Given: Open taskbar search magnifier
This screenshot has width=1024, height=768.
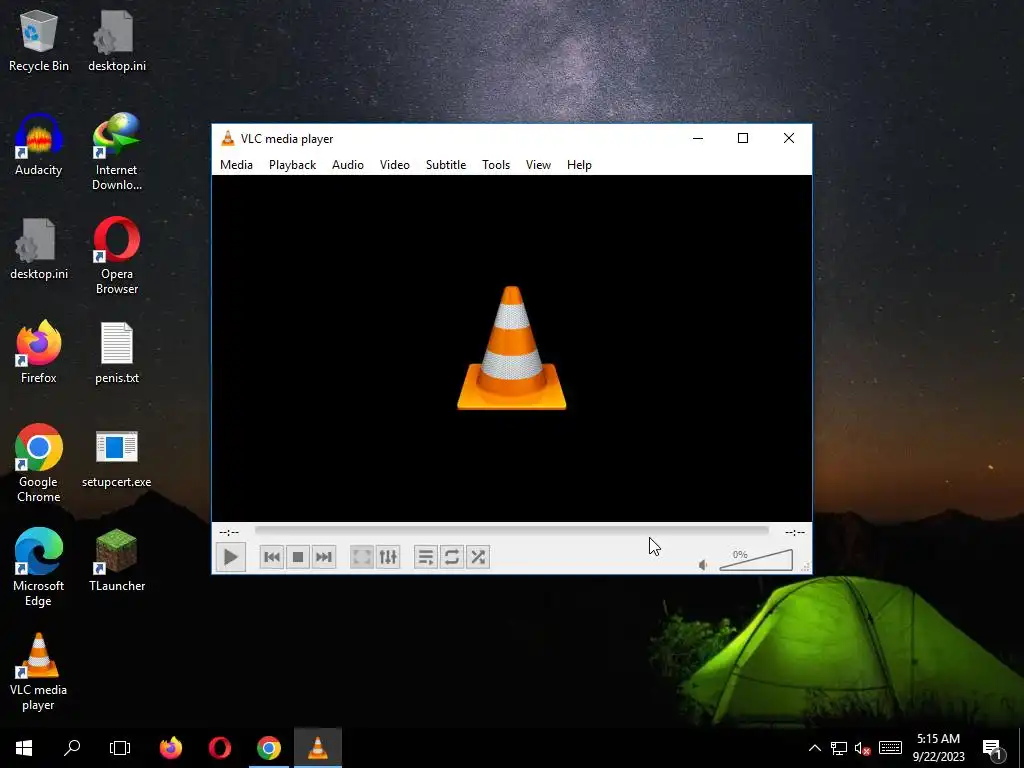Looking at the screenshot, I should tap(72, 748).
